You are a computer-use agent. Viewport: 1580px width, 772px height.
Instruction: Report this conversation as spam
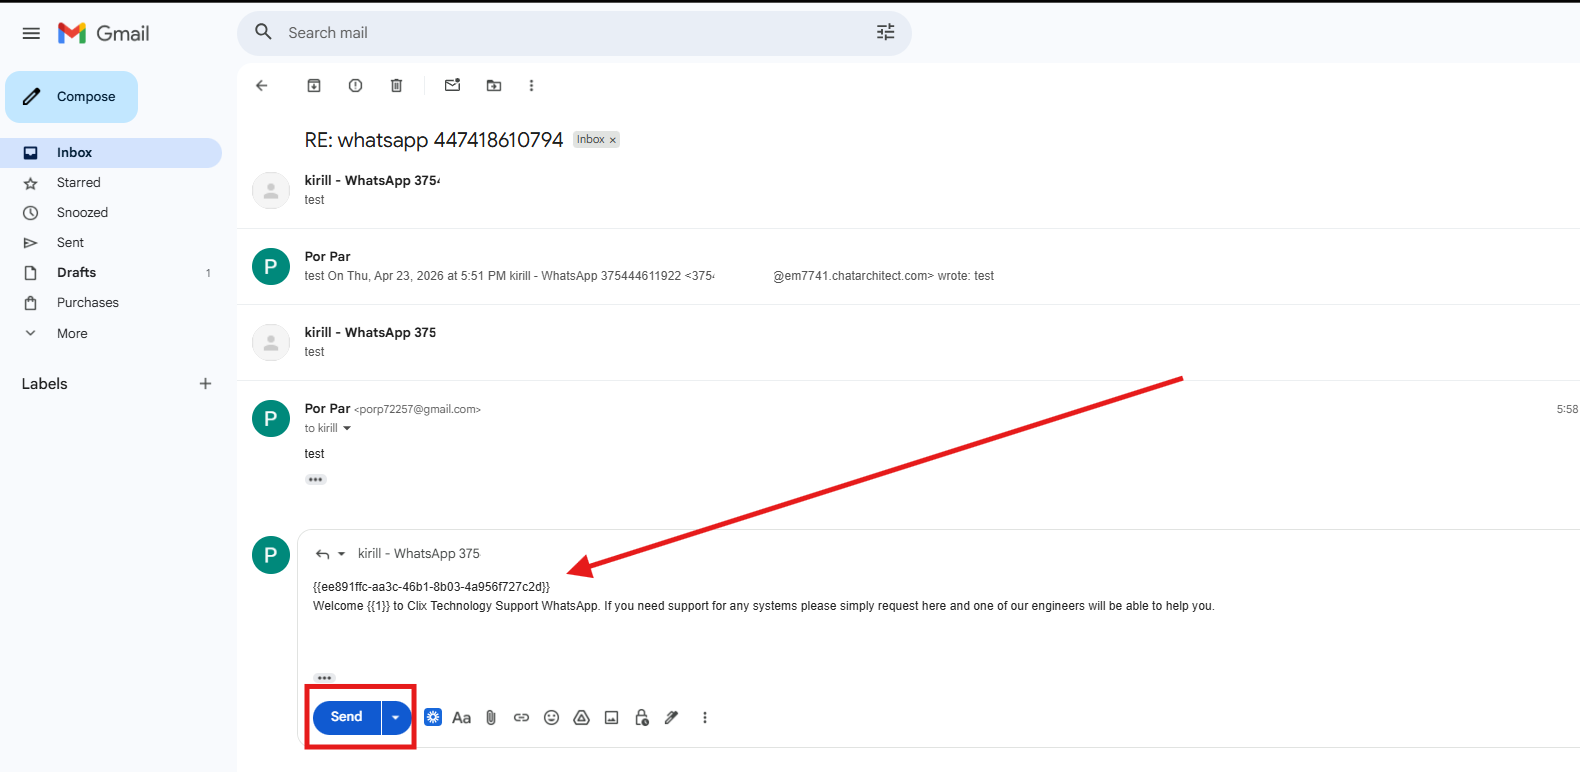click(355, 86)
